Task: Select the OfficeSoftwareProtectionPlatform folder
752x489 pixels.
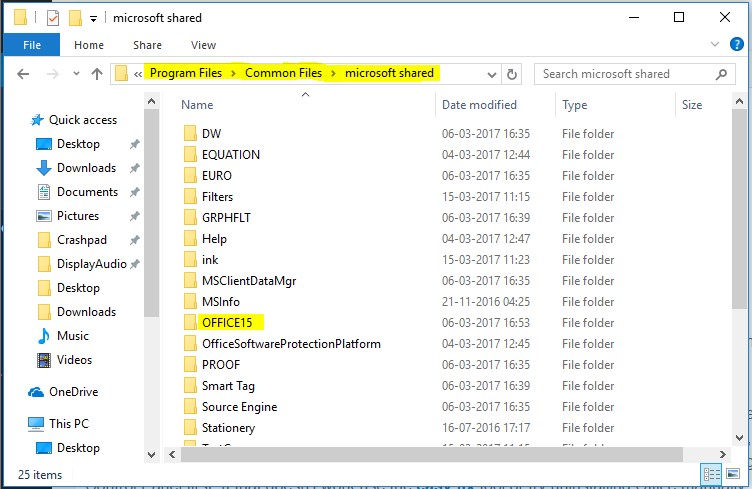Action: (291, 344)
